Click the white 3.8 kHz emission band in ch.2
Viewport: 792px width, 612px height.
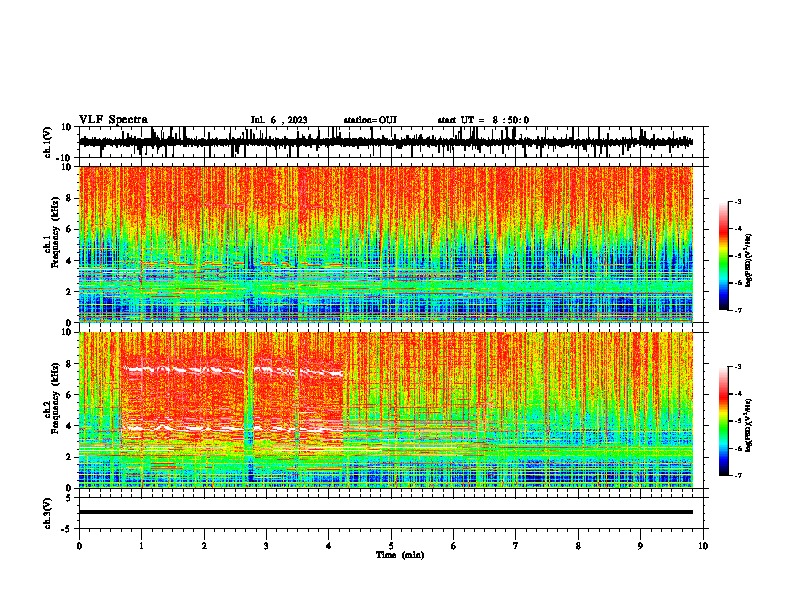tap(233, 428)
